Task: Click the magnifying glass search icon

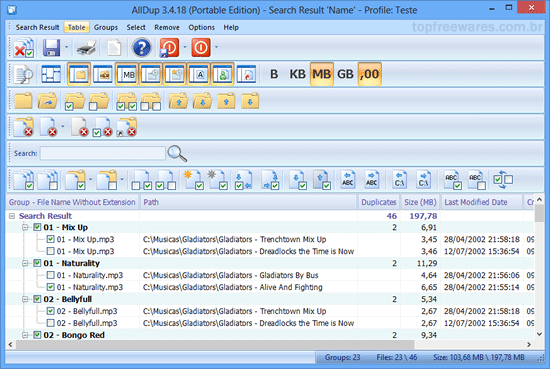Action: (177, 153)
